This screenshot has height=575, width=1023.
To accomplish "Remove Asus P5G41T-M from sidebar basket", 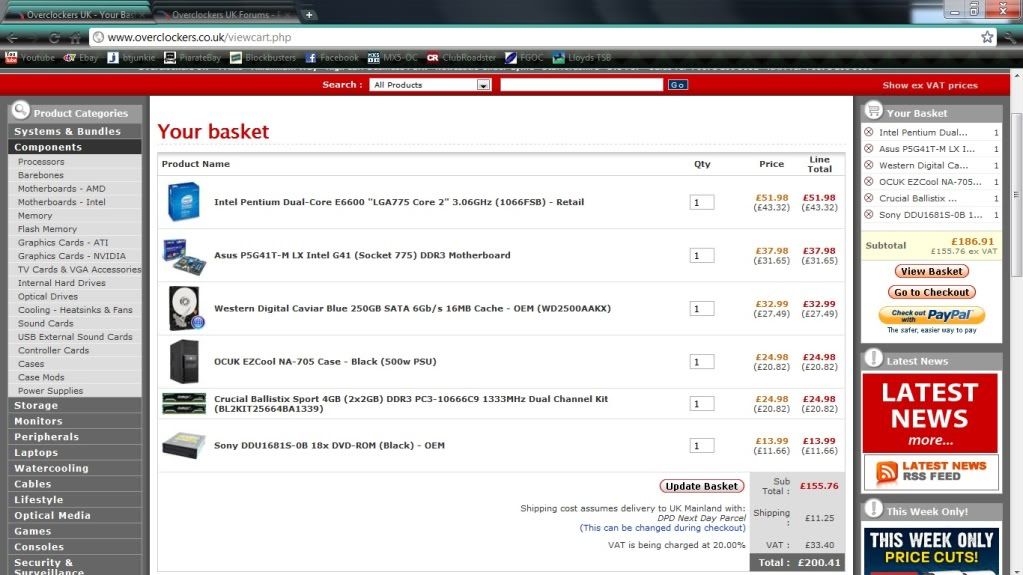I will (868, 149).
